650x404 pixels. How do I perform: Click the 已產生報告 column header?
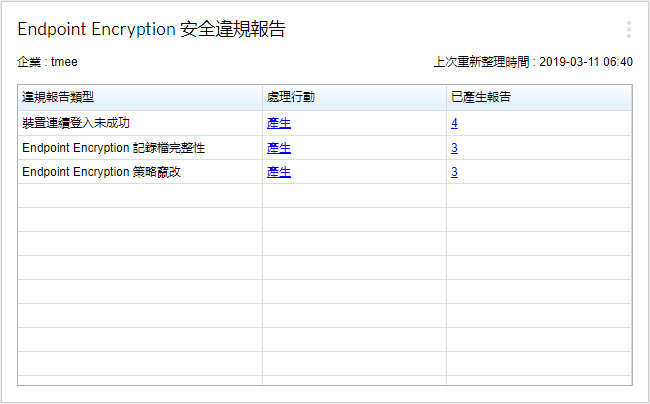click(479, 97)
